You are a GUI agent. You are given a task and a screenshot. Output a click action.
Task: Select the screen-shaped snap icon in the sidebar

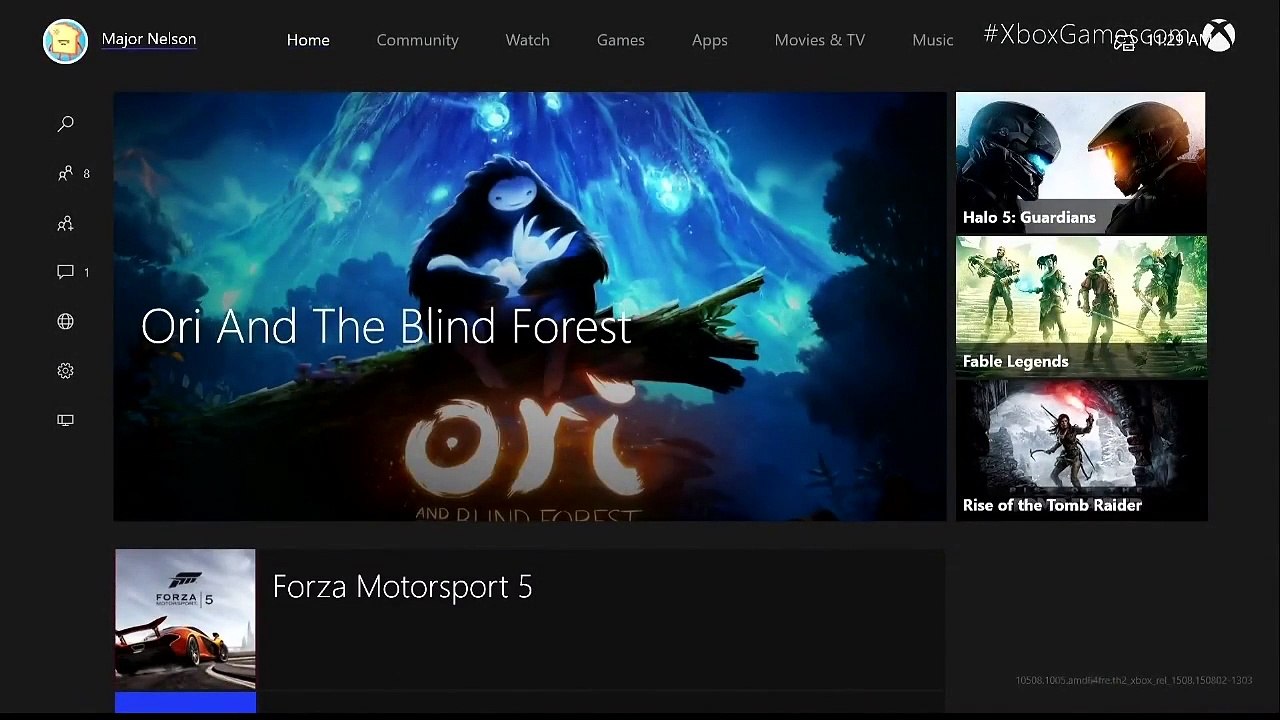point(66,420)
